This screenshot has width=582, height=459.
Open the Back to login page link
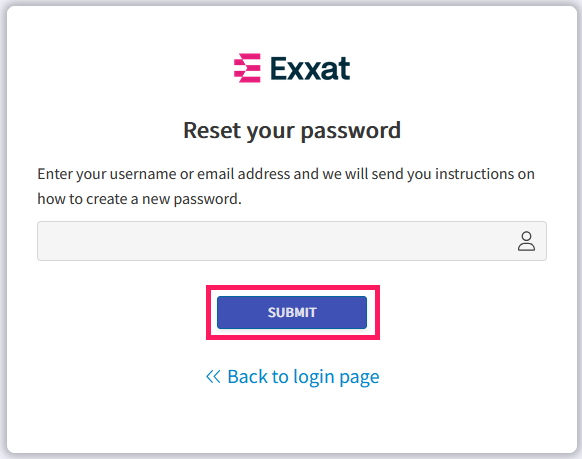(x=292, y=377)
